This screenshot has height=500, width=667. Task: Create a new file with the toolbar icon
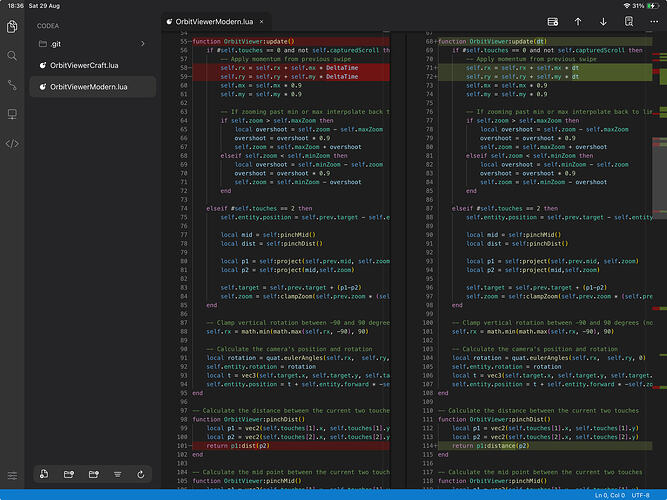(44, 474)
